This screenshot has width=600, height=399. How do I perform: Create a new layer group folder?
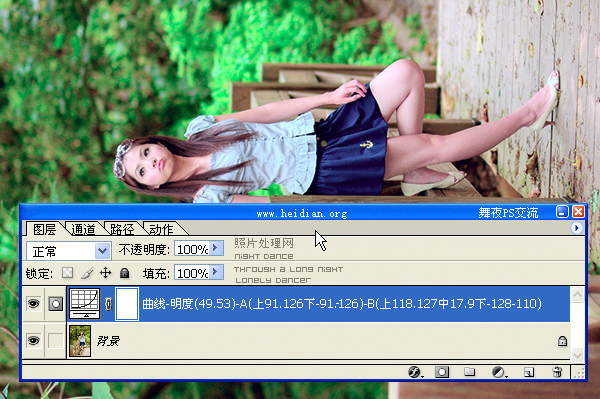[470, 372]
